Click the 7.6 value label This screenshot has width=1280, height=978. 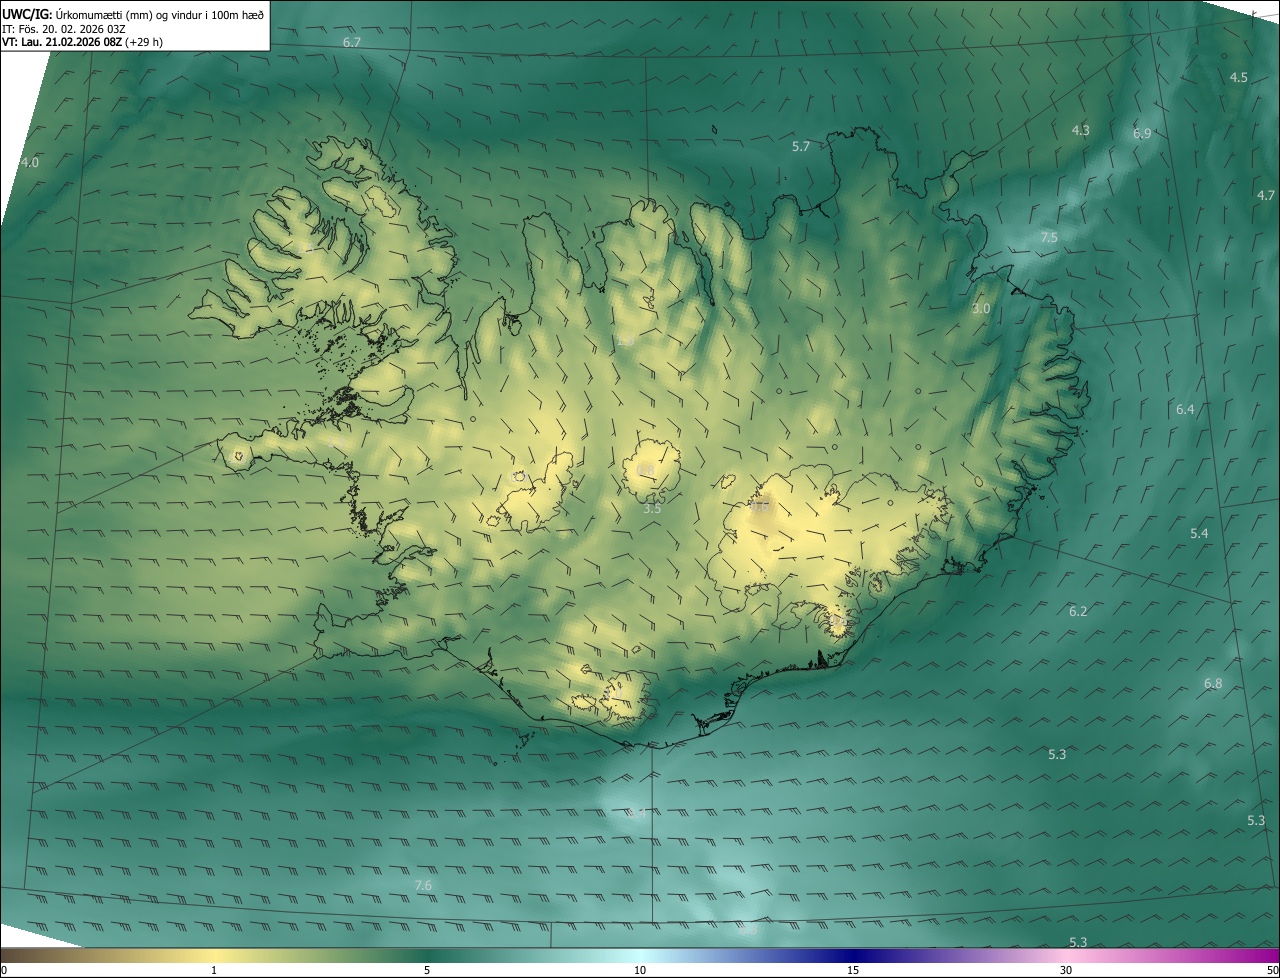423,885
